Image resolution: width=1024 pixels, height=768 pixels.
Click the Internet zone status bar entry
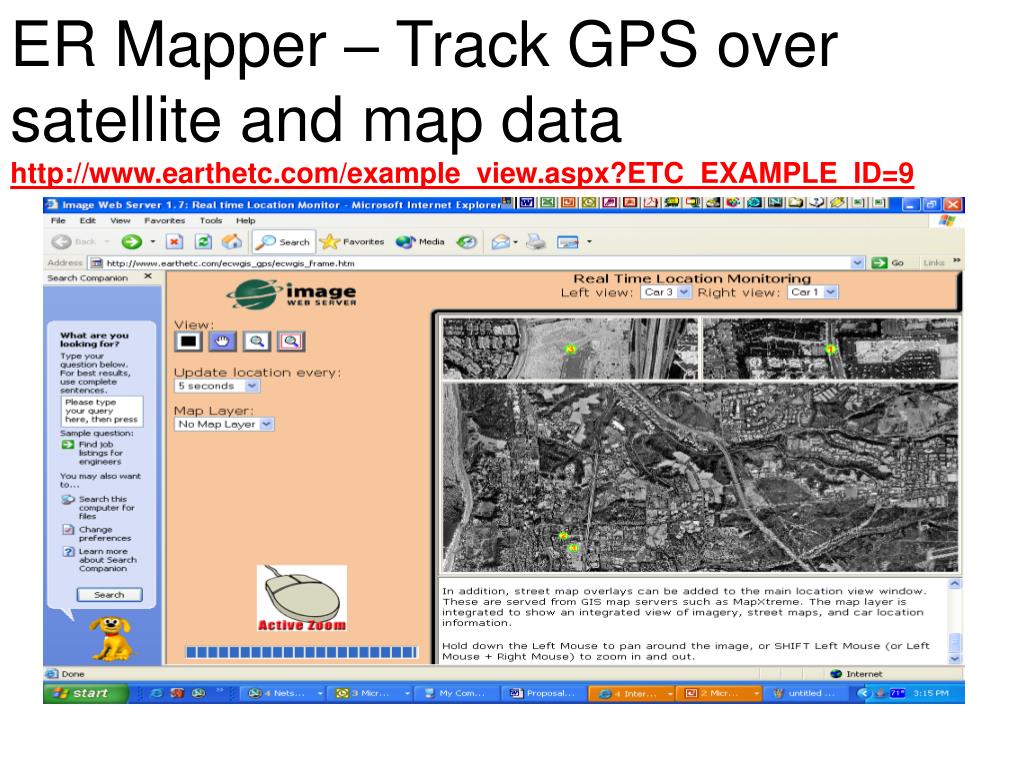pos(856,674)
